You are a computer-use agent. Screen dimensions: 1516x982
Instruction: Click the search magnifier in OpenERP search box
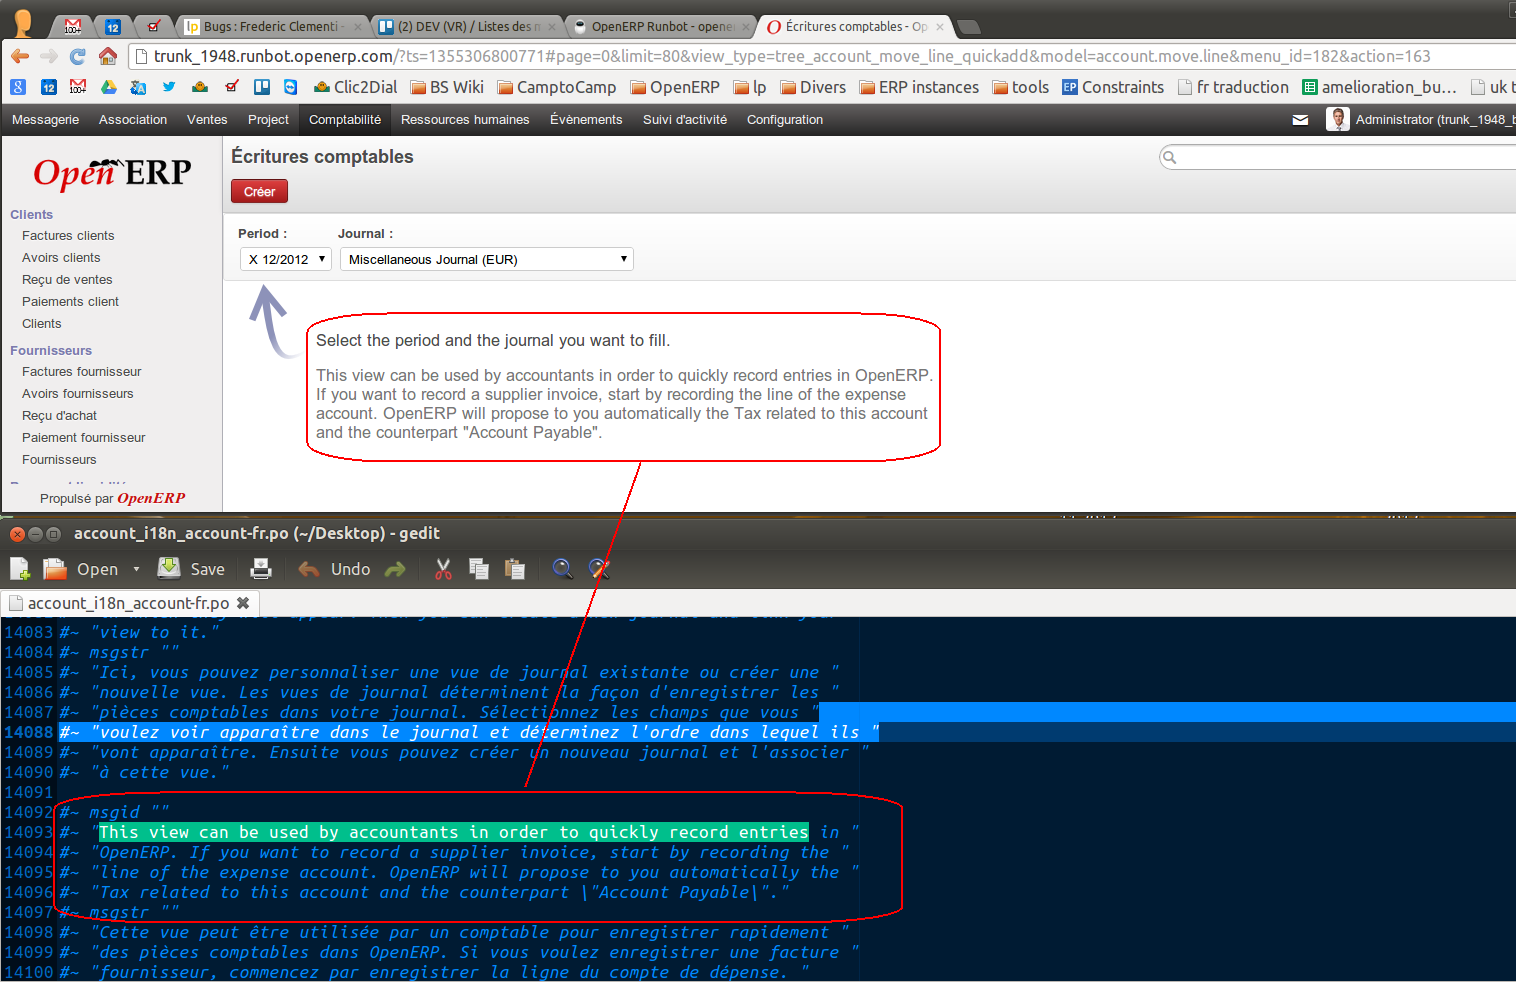pyautogui.click(x=1170, y=157)
